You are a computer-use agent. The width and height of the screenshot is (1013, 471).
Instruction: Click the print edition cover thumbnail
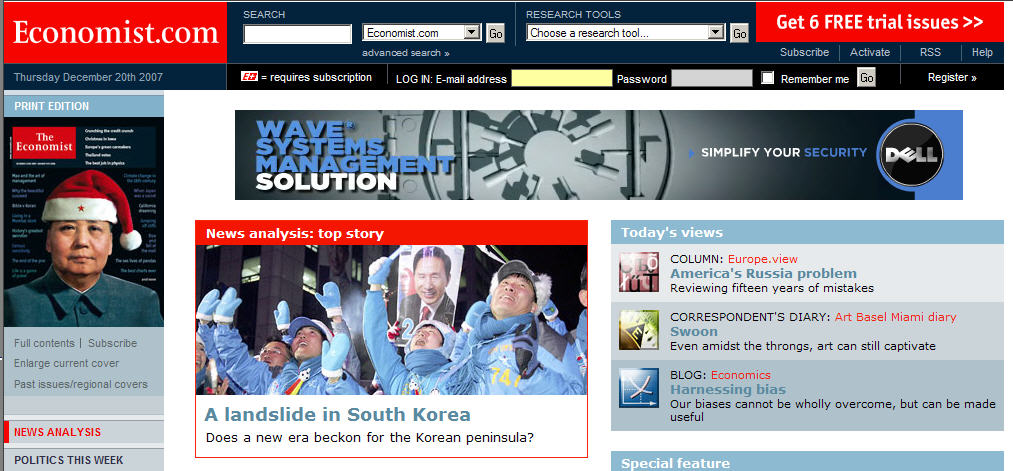[x=83, y=222]
